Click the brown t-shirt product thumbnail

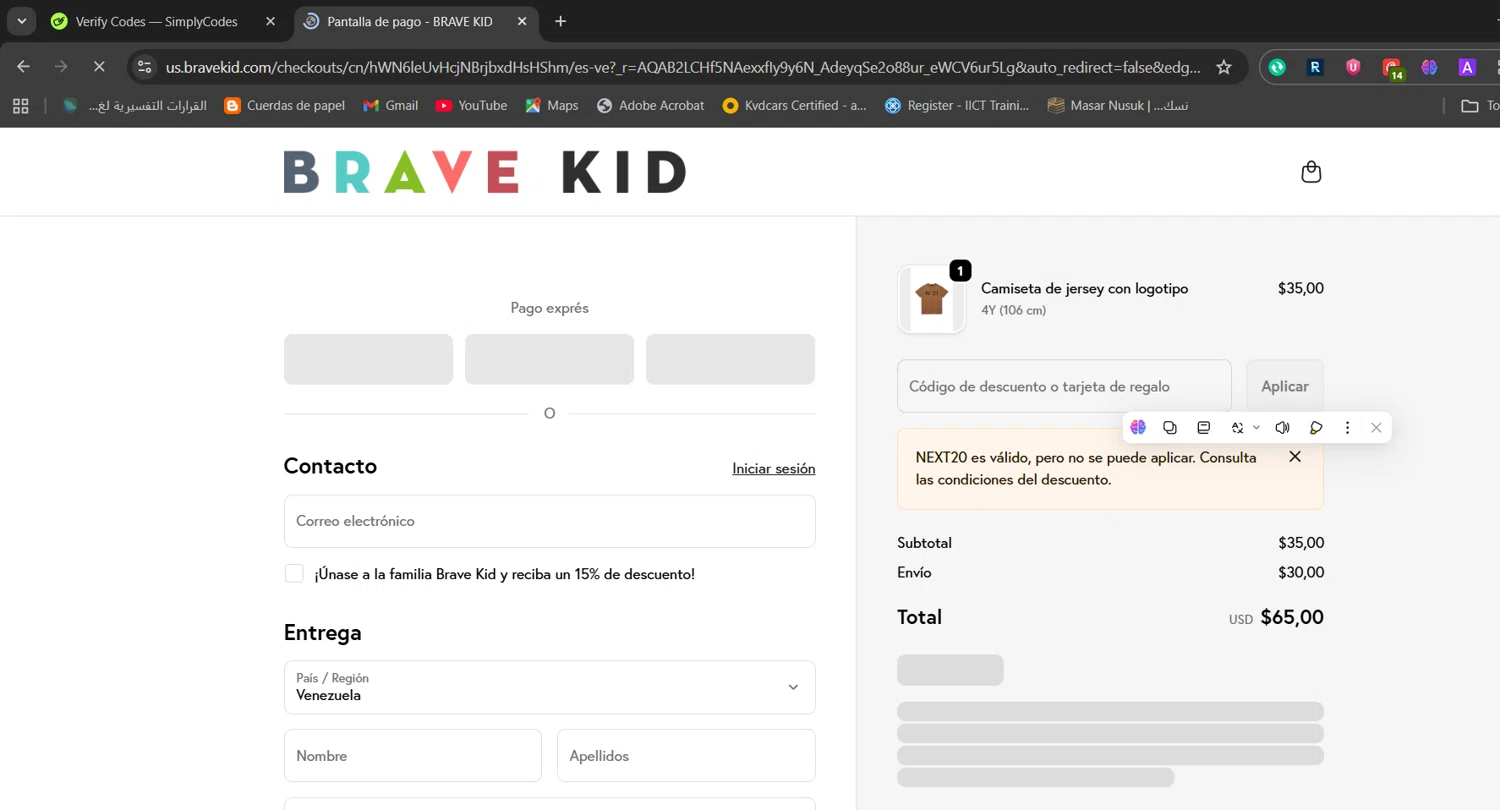[x=931, y=299]
